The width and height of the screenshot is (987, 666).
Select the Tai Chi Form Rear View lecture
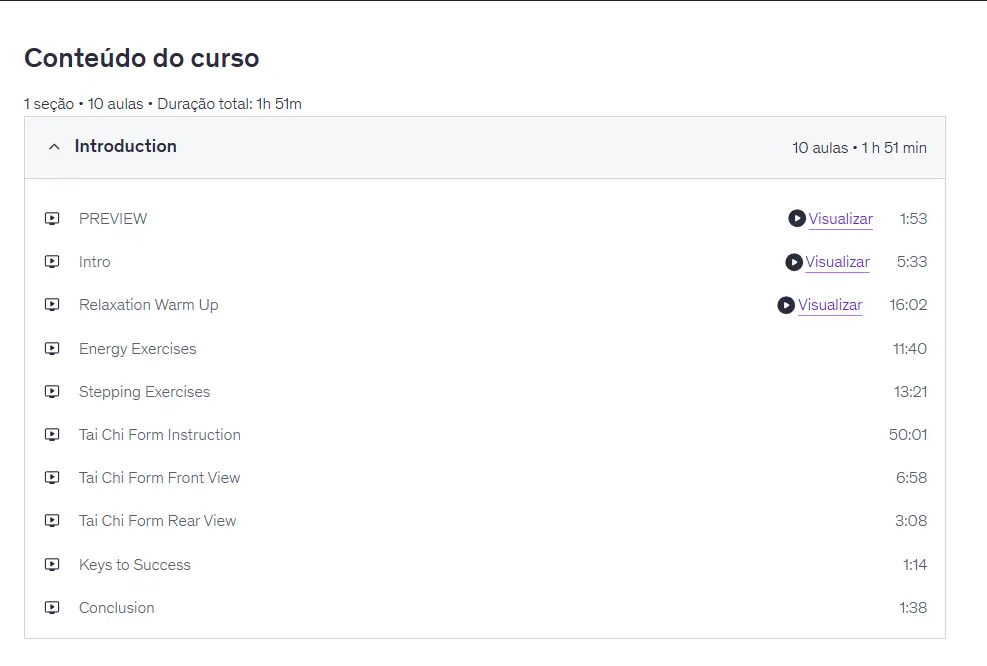click(157, 521)
